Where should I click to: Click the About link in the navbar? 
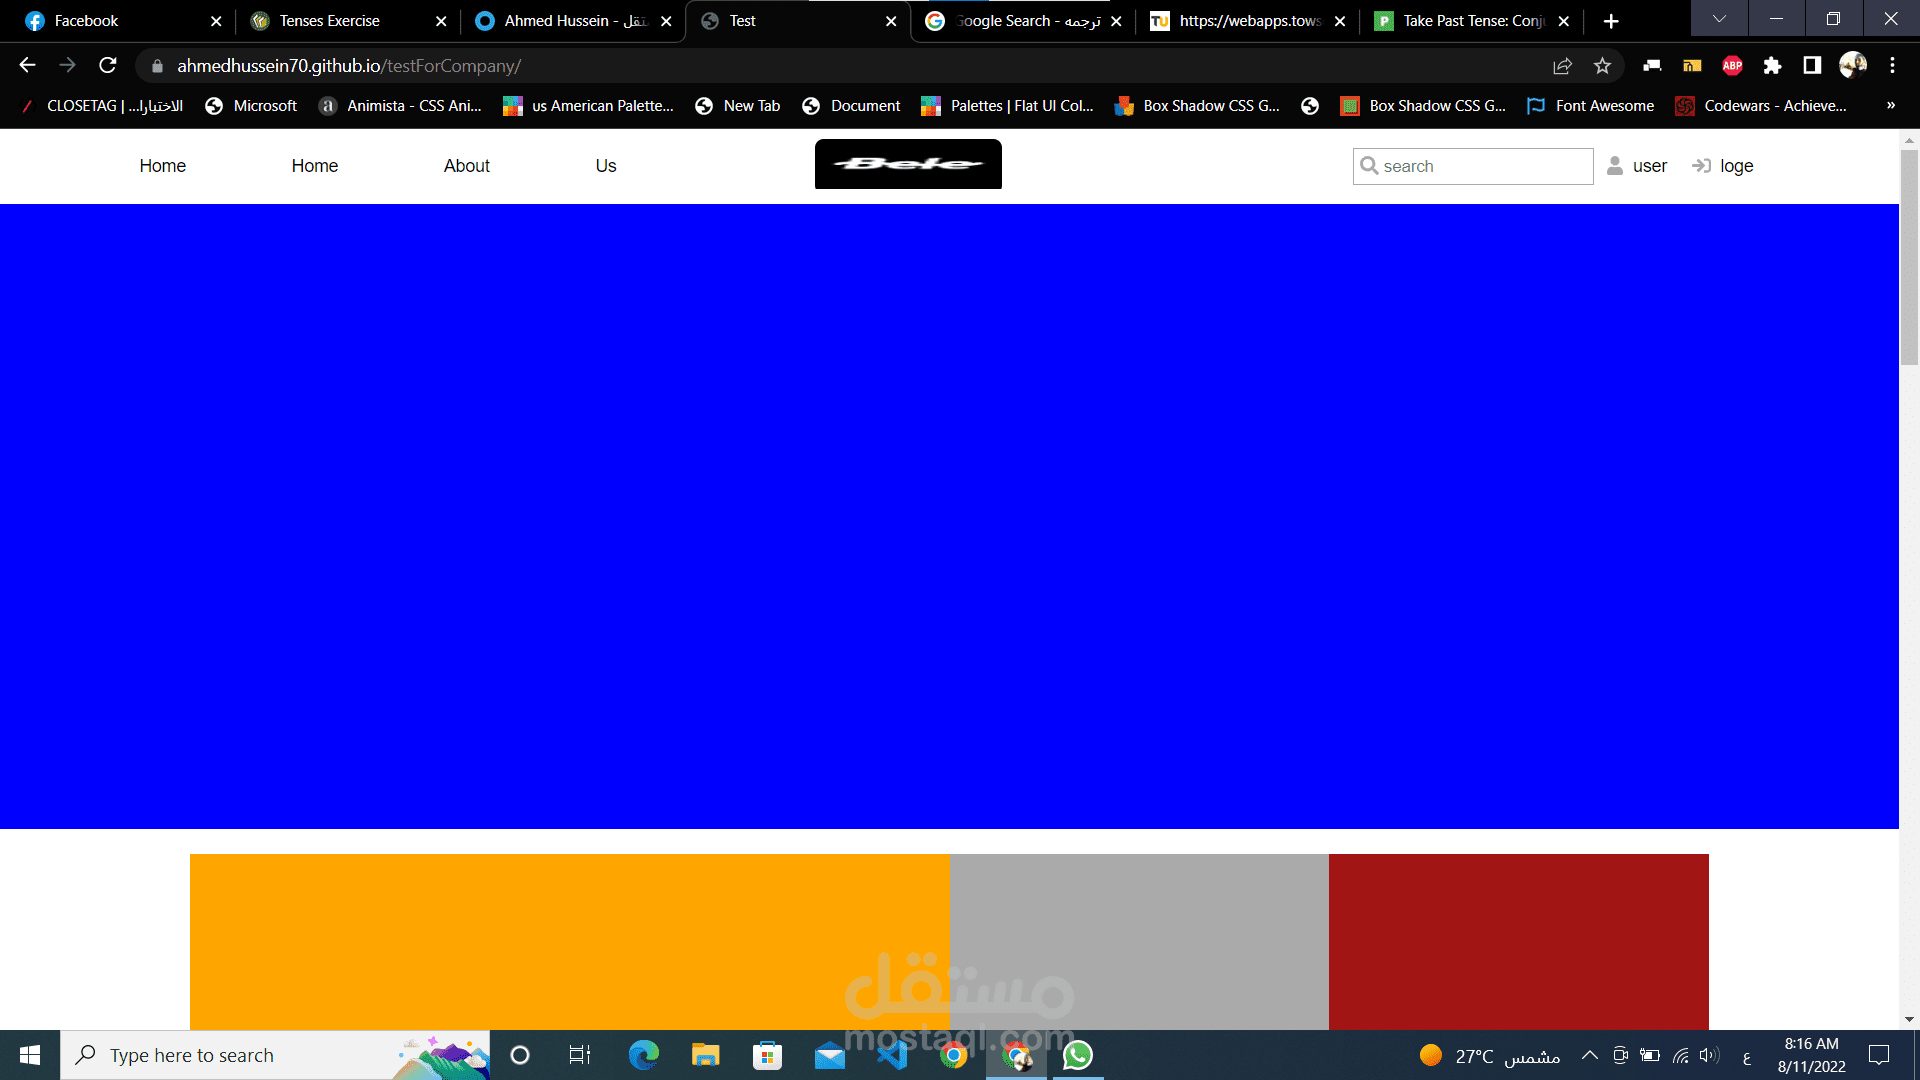pyautogui.click(x=466, y=166)
